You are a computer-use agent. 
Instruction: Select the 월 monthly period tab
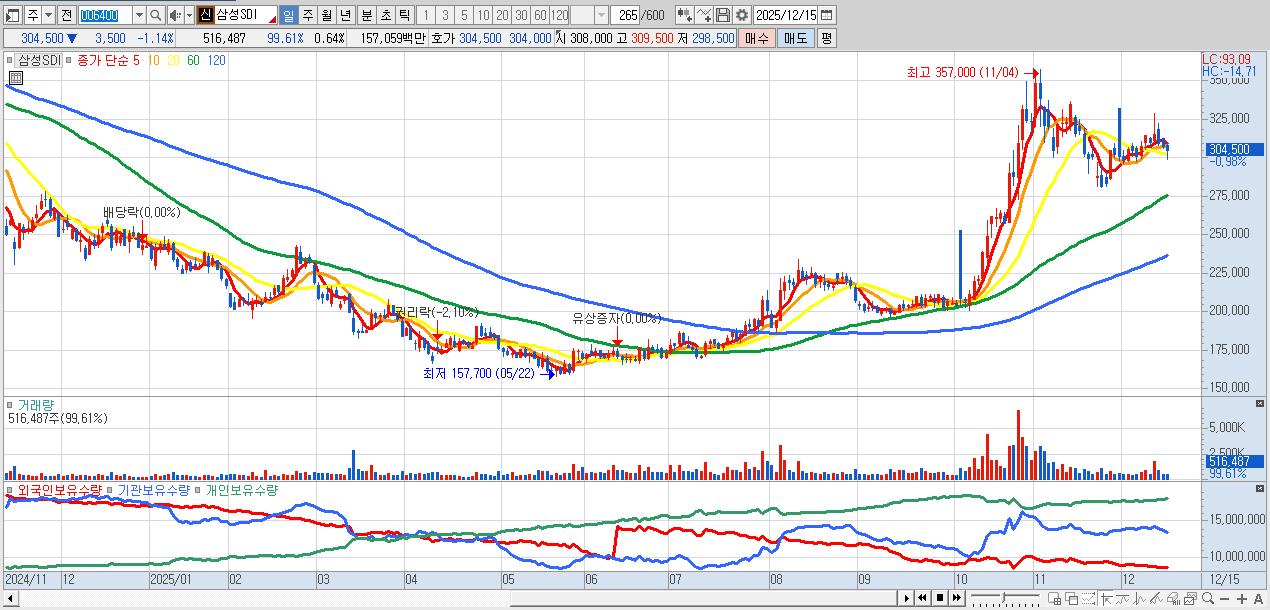pyautogui.click(x=326, y=15)
